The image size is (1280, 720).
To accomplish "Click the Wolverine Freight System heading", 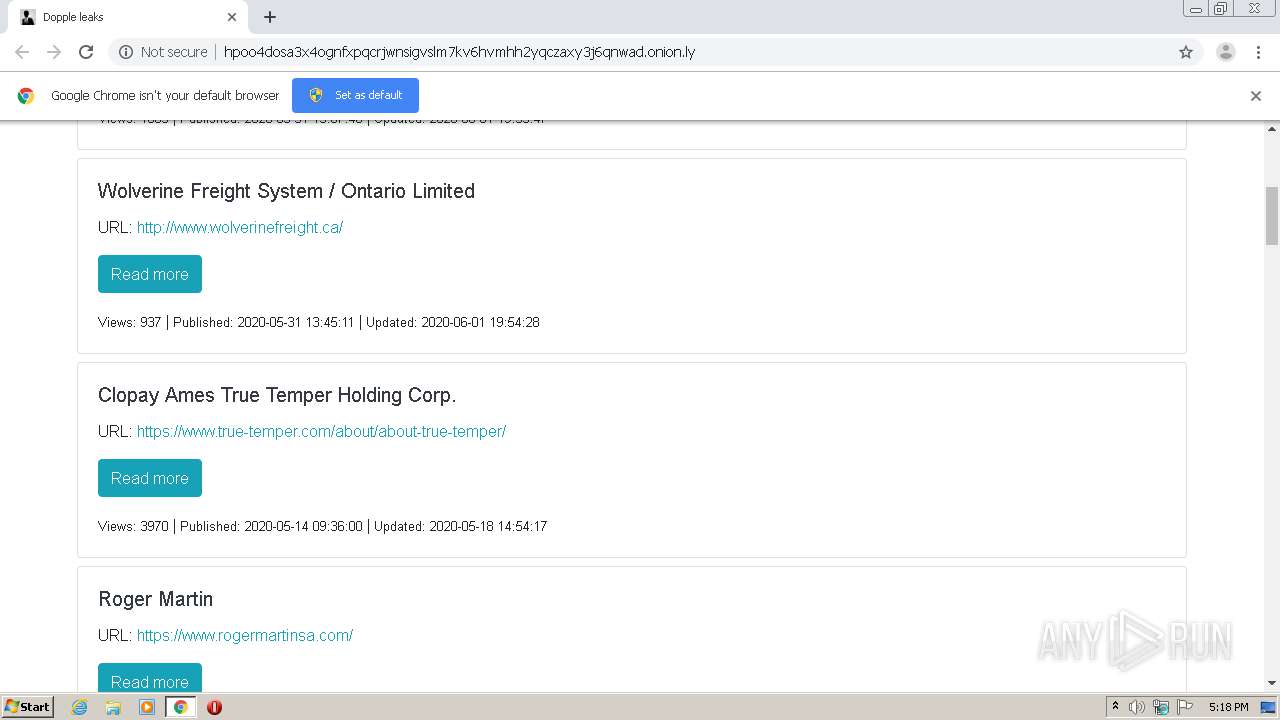I will (286, 191).
